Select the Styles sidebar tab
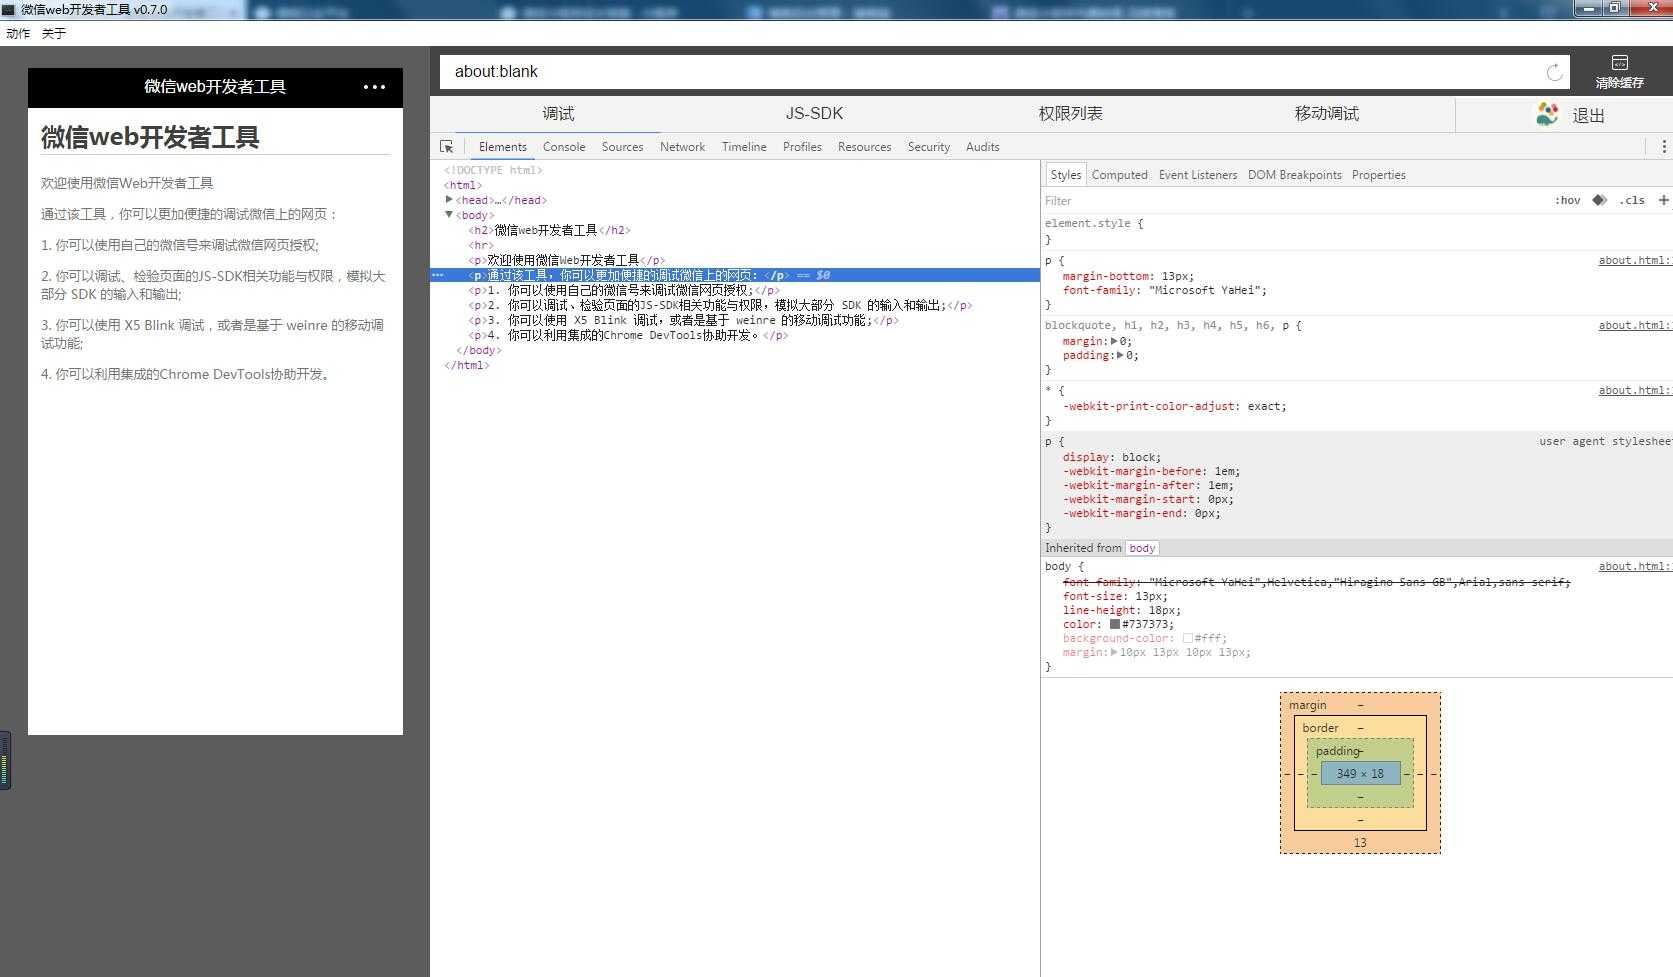This screenshot has height=977, width=1673. pyautogui.click(x=1065, y=175)
